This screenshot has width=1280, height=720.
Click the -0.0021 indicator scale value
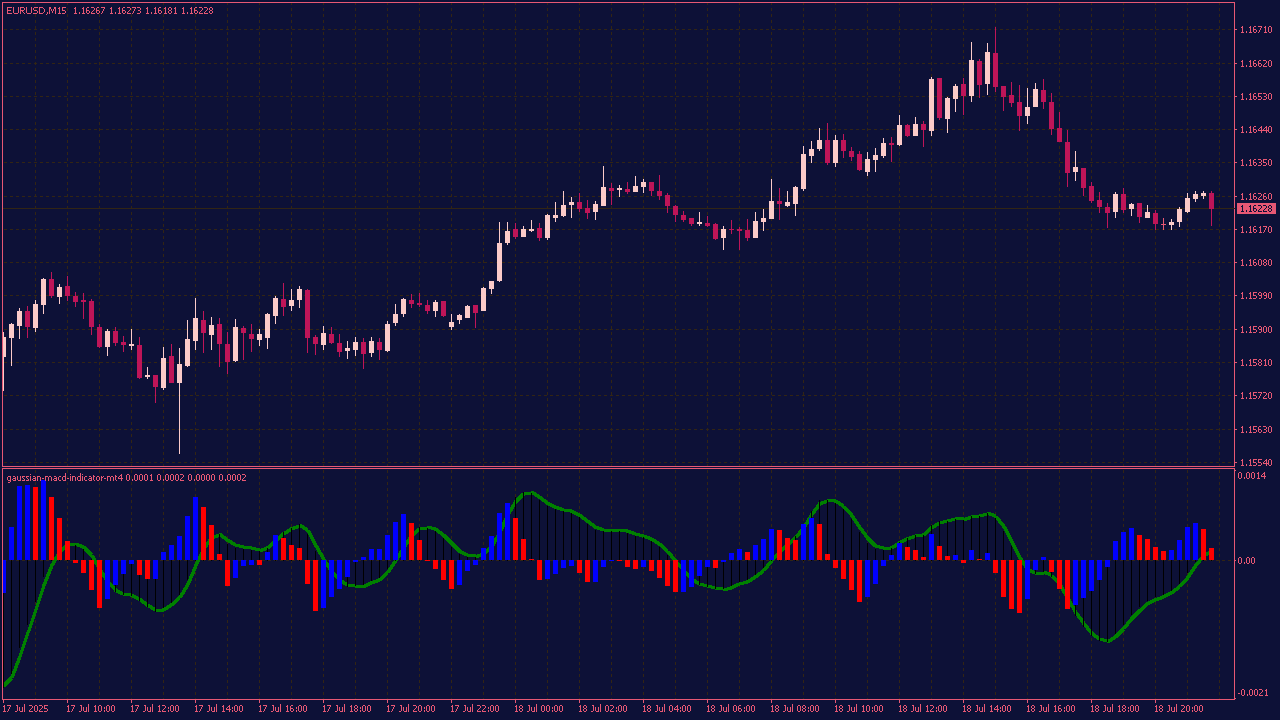tap(1252, 693)
